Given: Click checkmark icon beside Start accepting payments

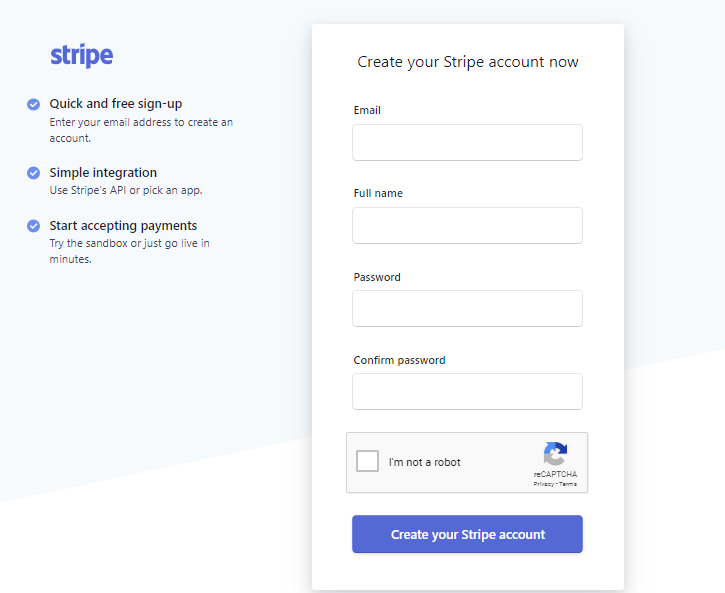Looking at the screenshot, I should point(34,226).
